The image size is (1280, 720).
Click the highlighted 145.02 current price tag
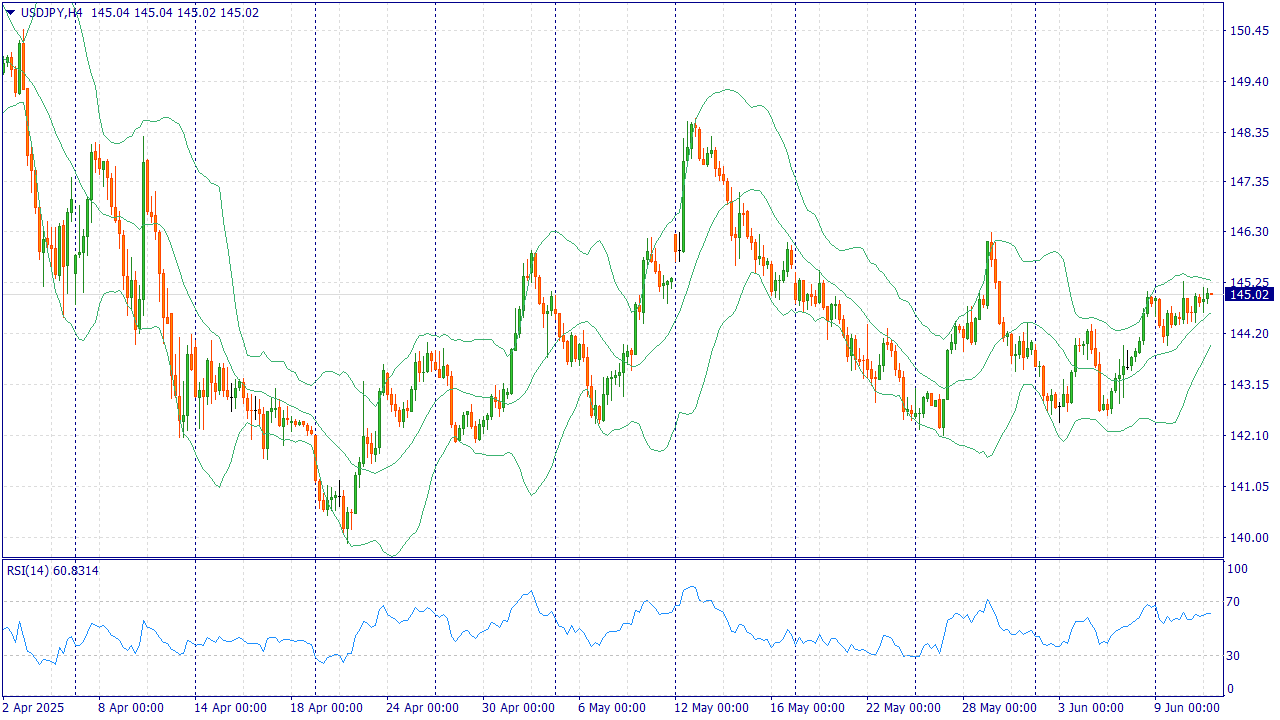coord(1249,294)
